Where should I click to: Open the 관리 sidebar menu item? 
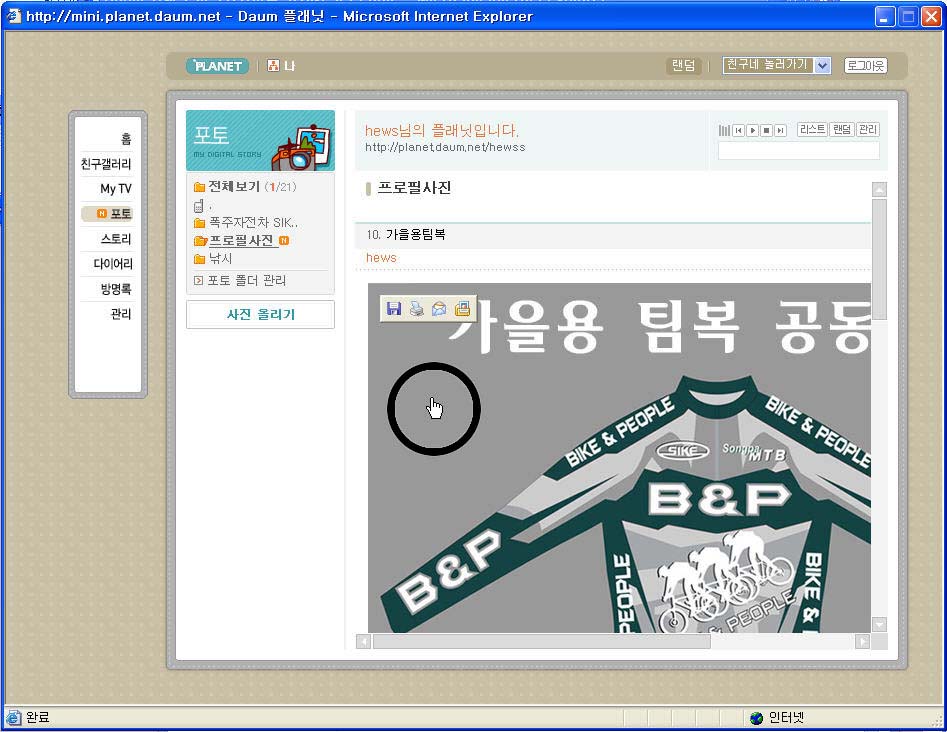tap(121, 314)
